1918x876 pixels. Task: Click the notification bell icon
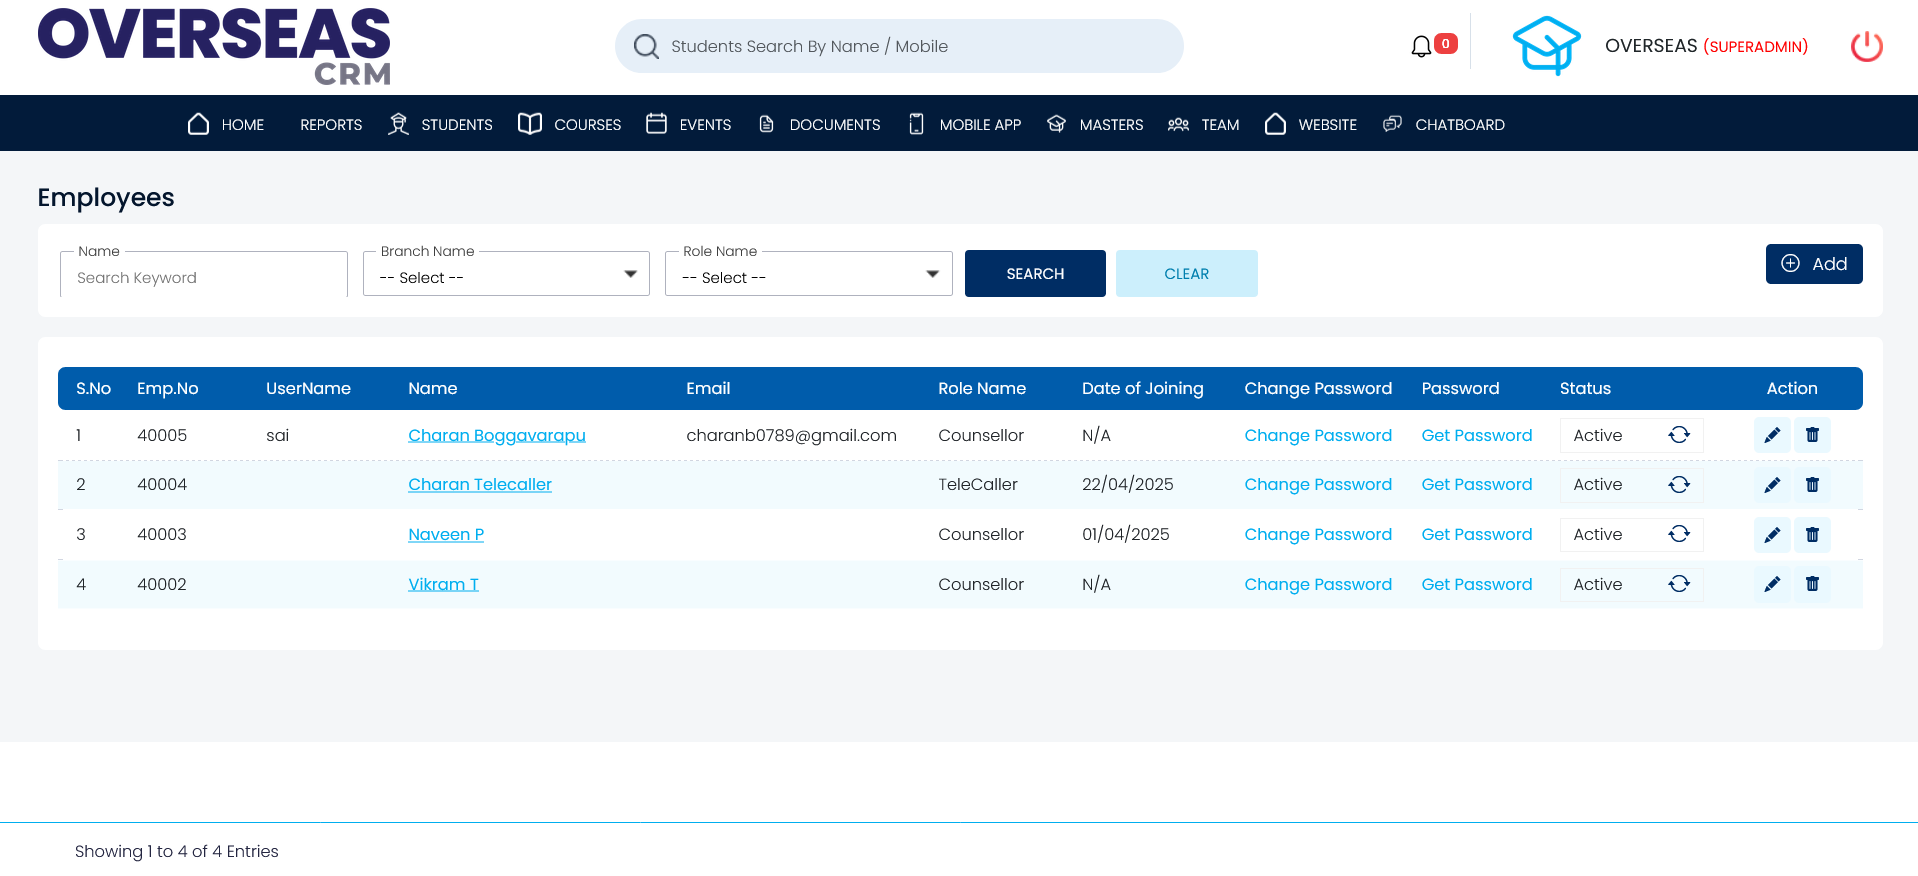pyautogui.click(x=1421, y=46)
